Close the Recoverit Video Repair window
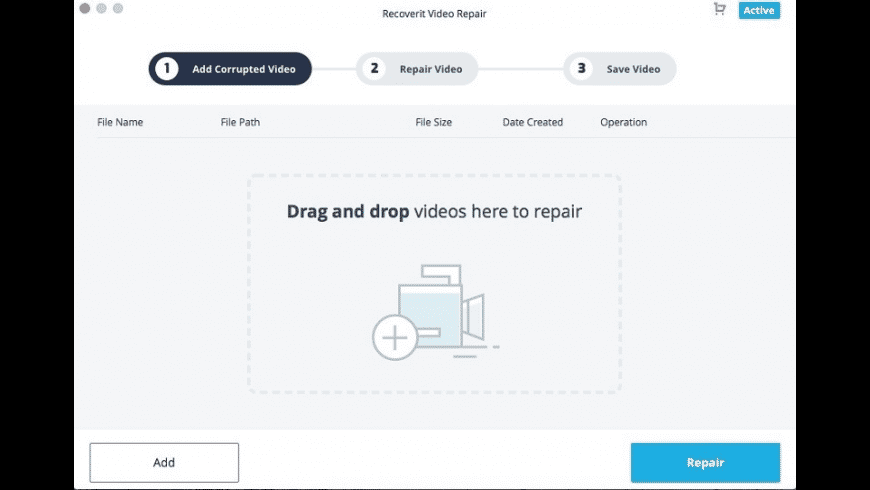Screen dimensions: 870x490 tap(85, 8)
